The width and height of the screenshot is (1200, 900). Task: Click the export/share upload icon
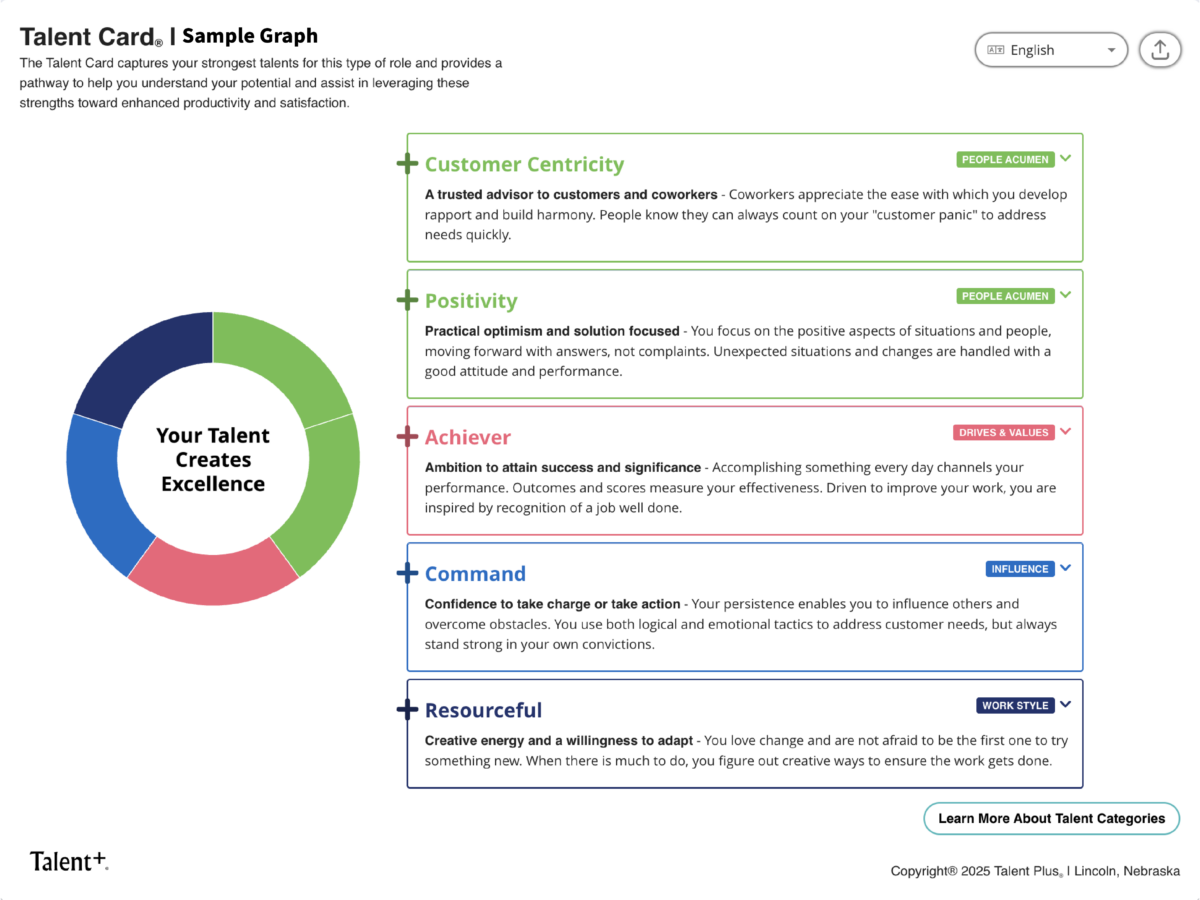(x=1160, y=49)
